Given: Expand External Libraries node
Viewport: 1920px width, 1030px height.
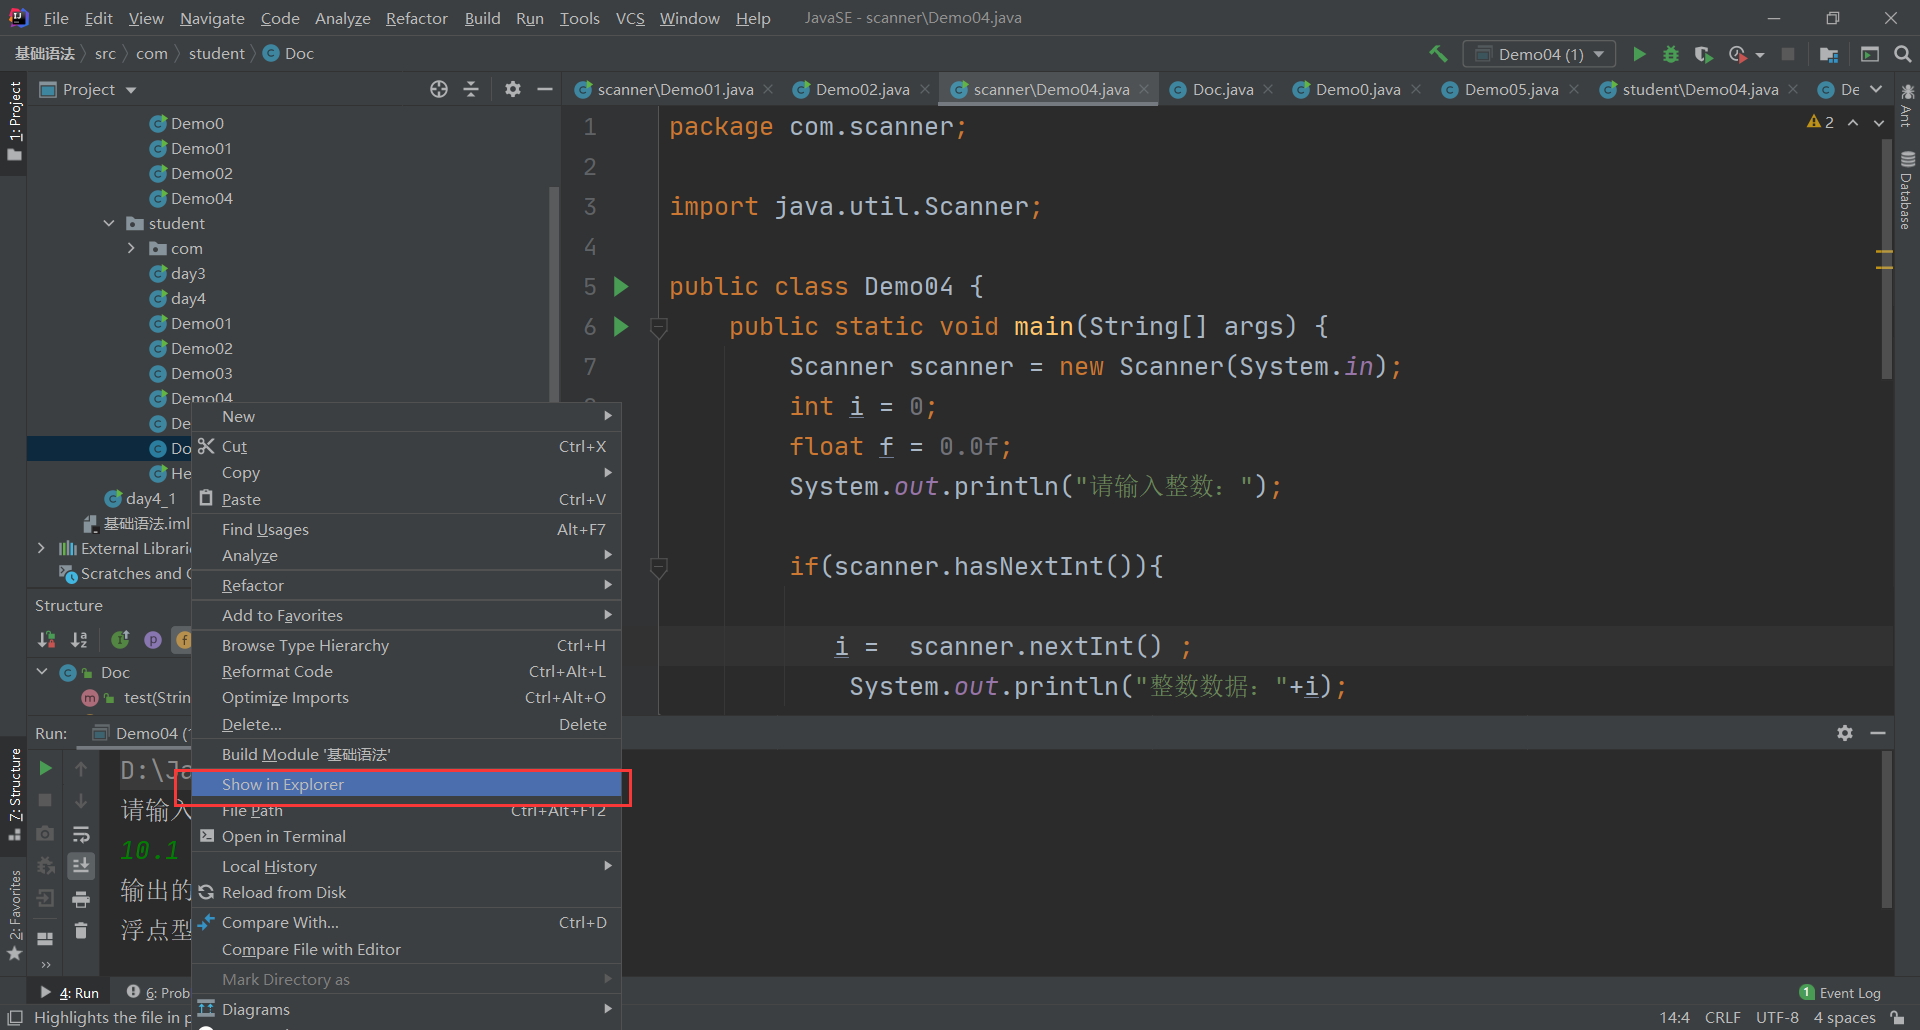Looking at the screenshot, I should (x=41, y=548).
